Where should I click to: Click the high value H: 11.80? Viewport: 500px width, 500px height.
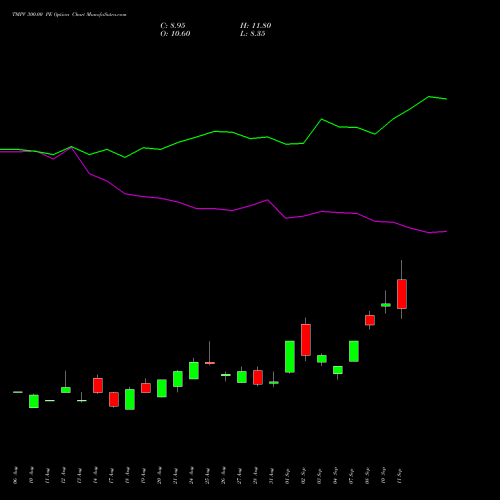click(x=256, y=26)
